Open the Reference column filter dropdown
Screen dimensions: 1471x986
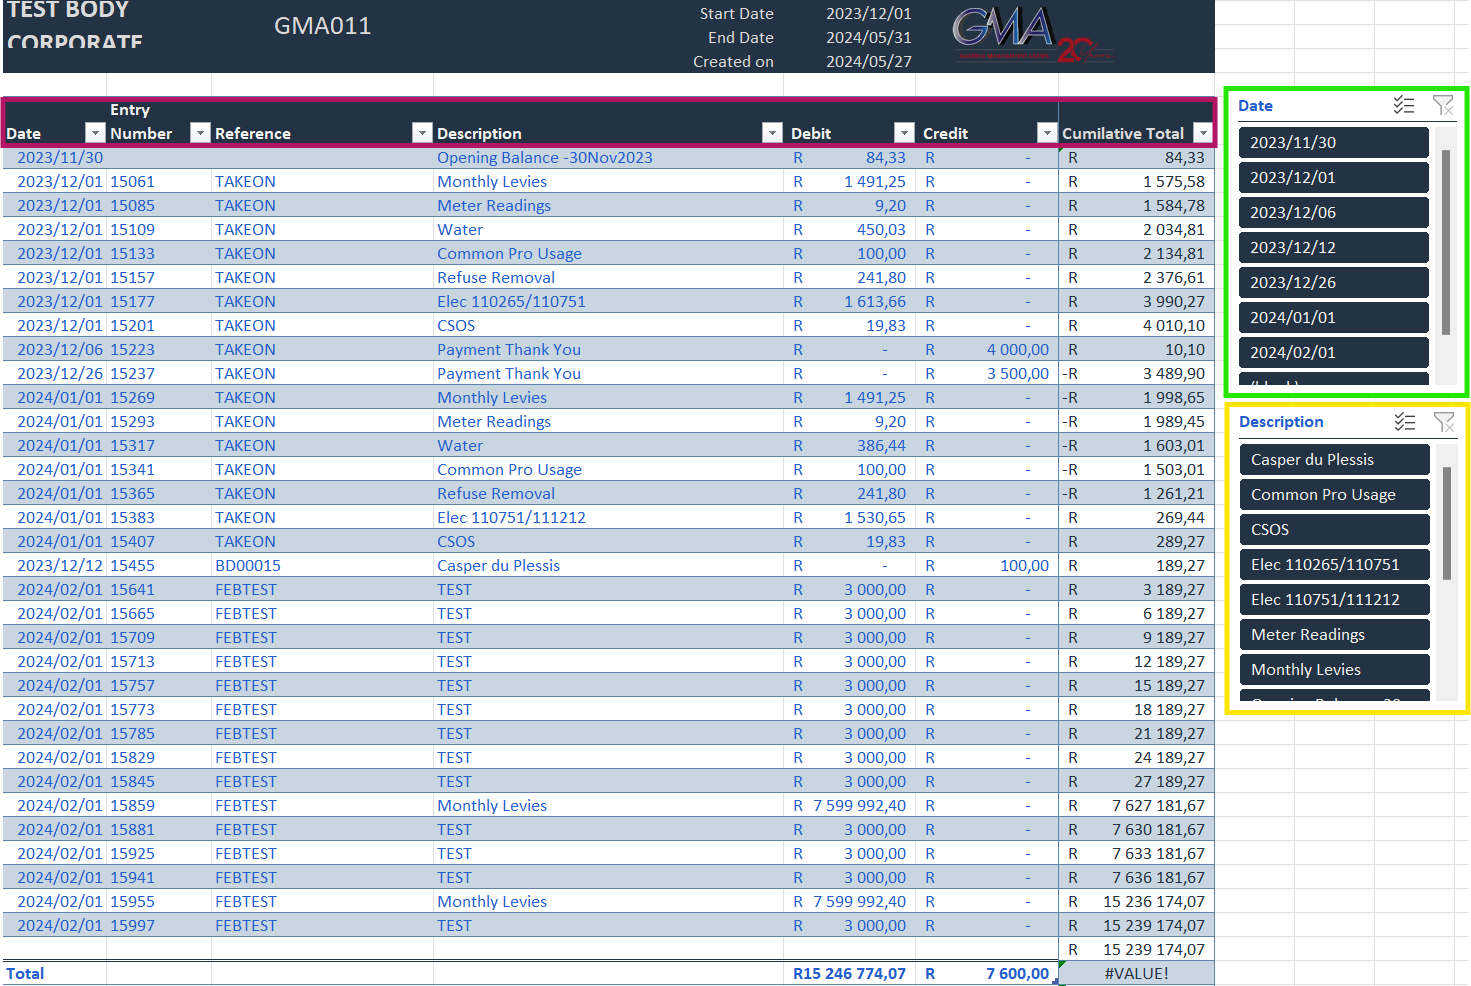point(422,133)
